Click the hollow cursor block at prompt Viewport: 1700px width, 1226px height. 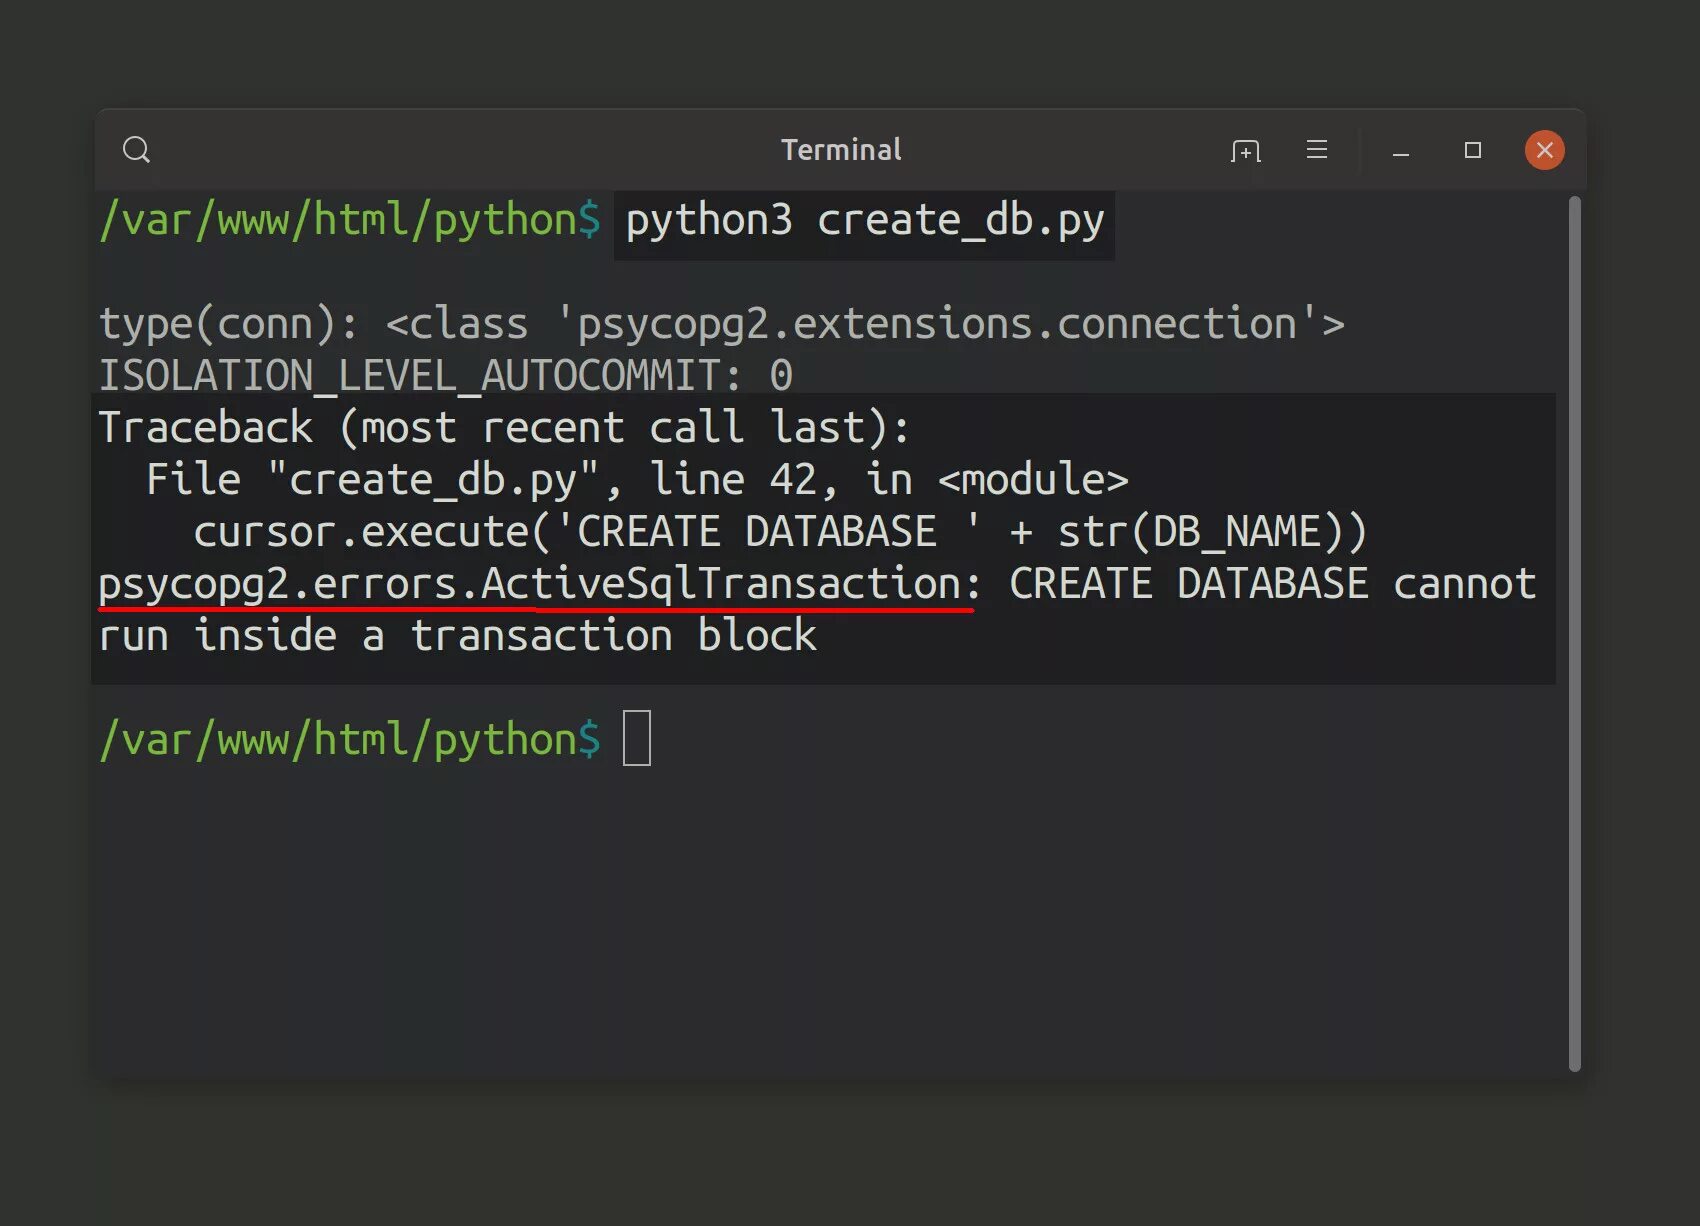pyautogui.click(x=637, y=739)
